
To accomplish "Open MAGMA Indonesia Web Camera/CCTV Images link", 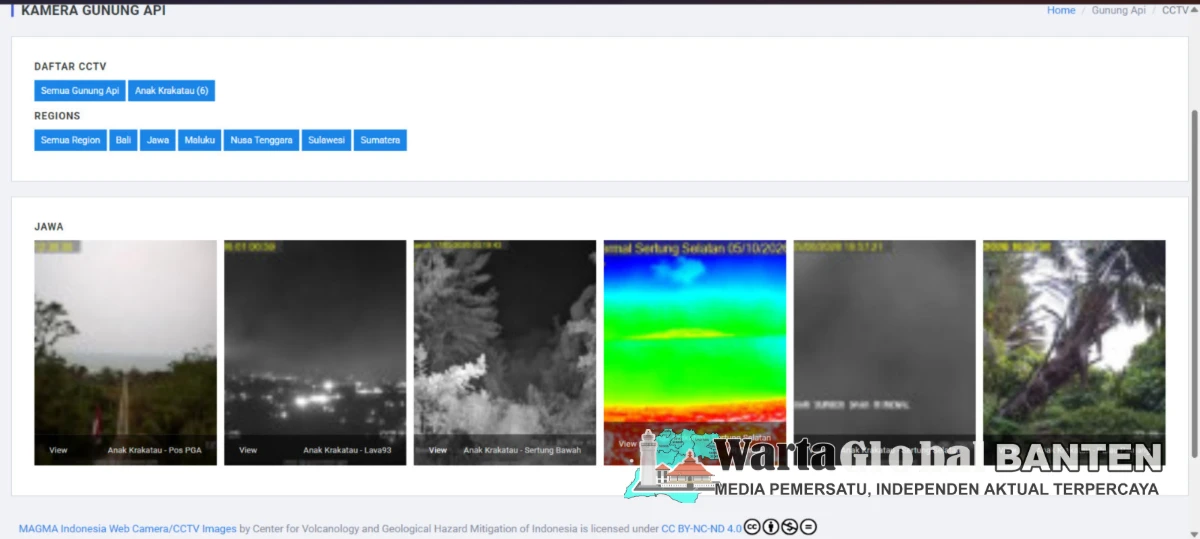I will point(128,528).
